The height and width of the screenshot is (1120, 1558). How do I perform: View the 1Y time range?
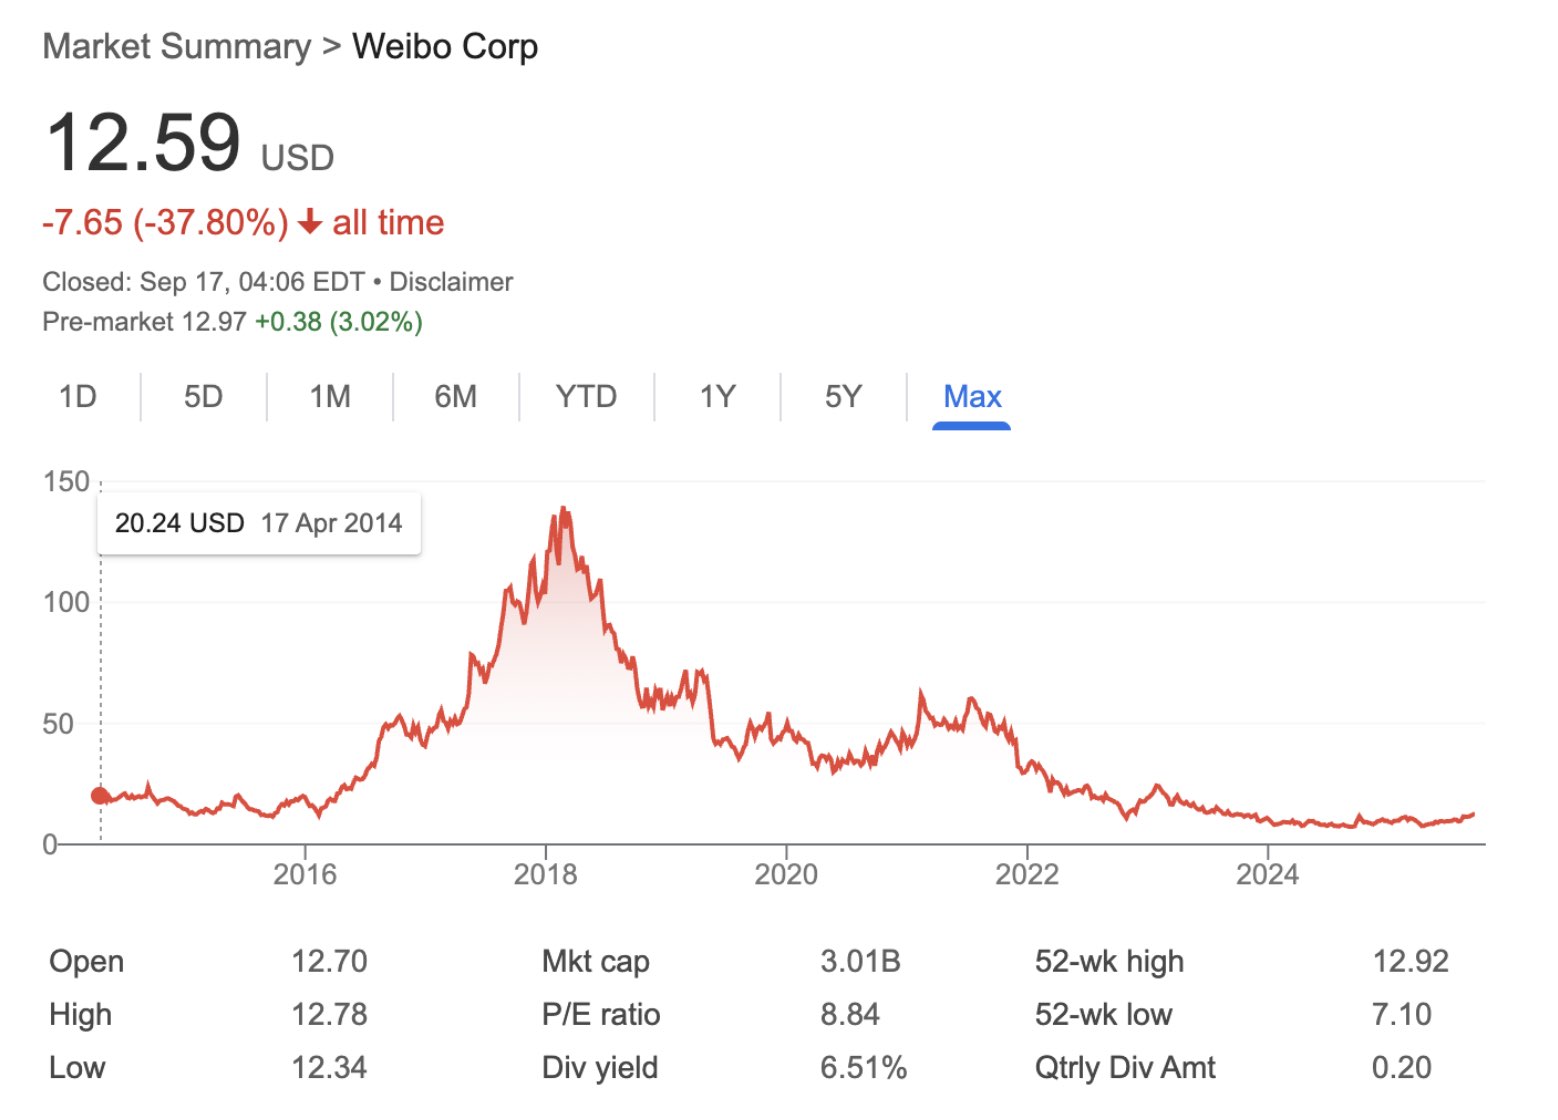[717, 397]
